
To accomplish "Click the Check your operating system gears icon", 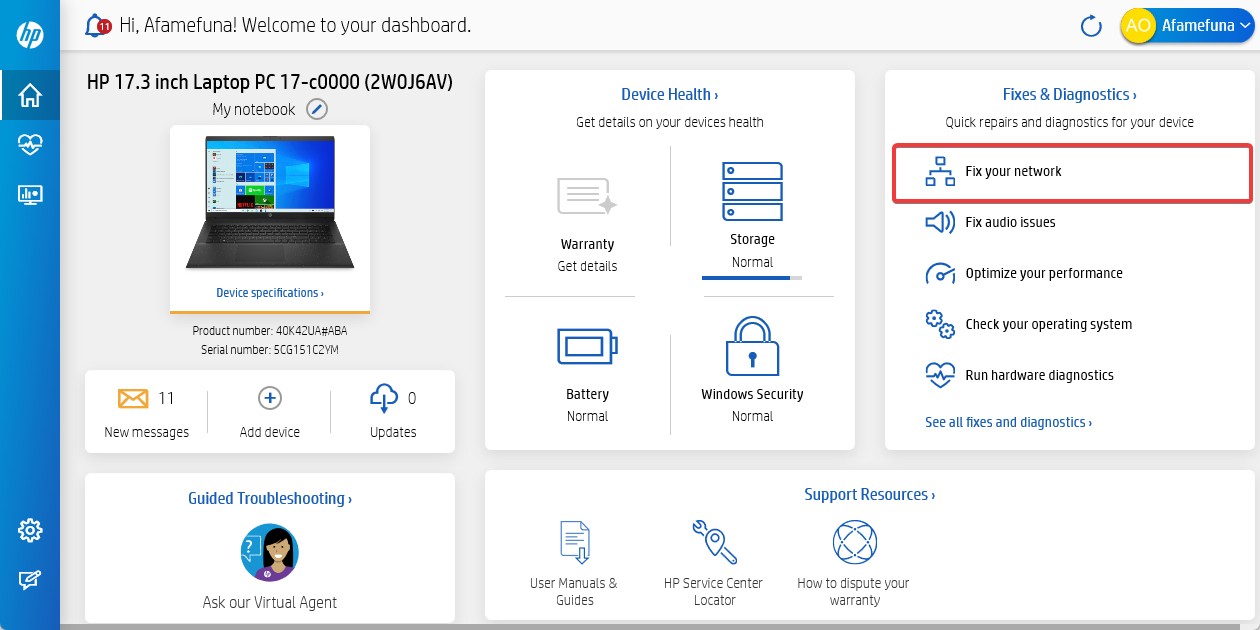I will [x=940, y=324].
